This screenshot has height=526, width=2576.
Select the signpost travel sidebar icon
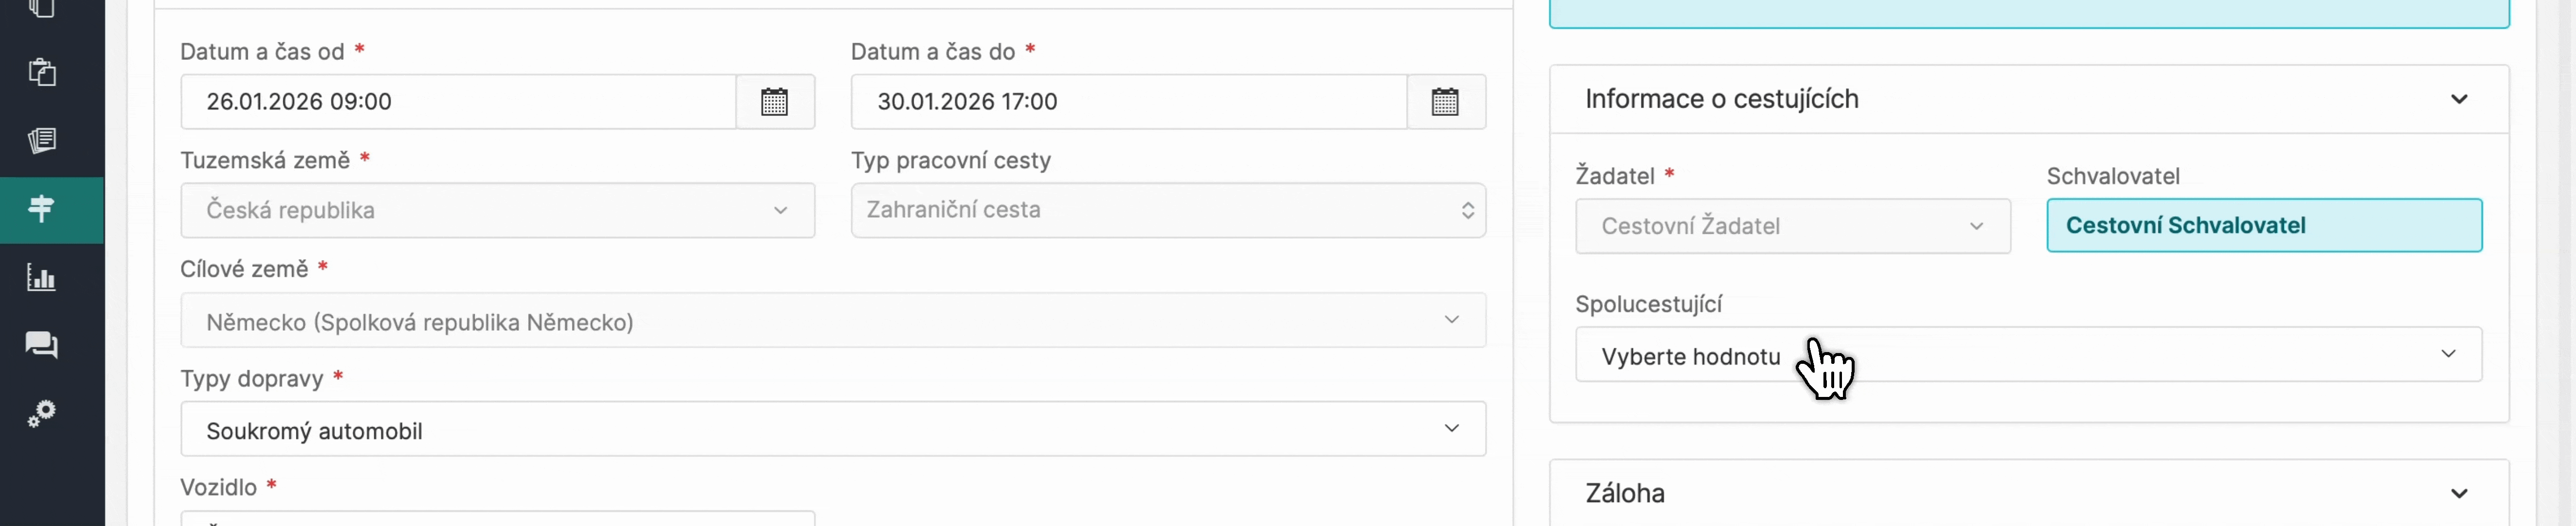(x=42, y=209)
